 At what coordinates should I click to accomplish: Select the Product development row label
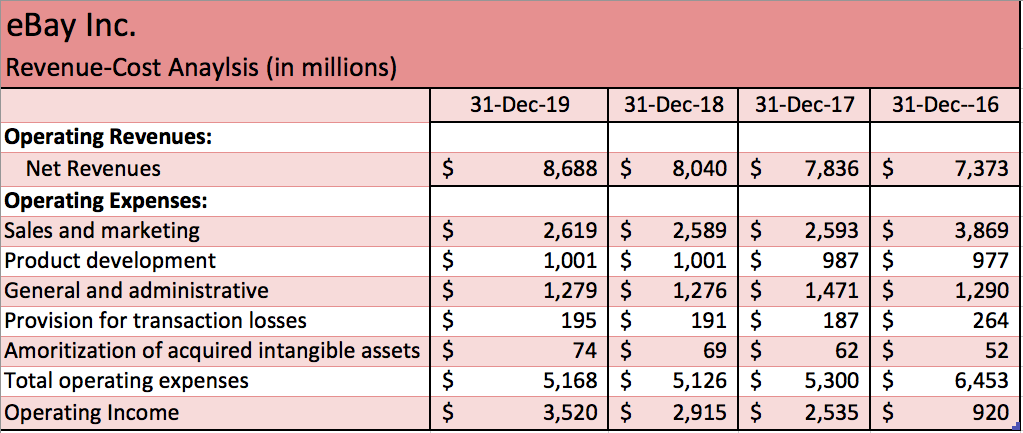coord(110,261)
